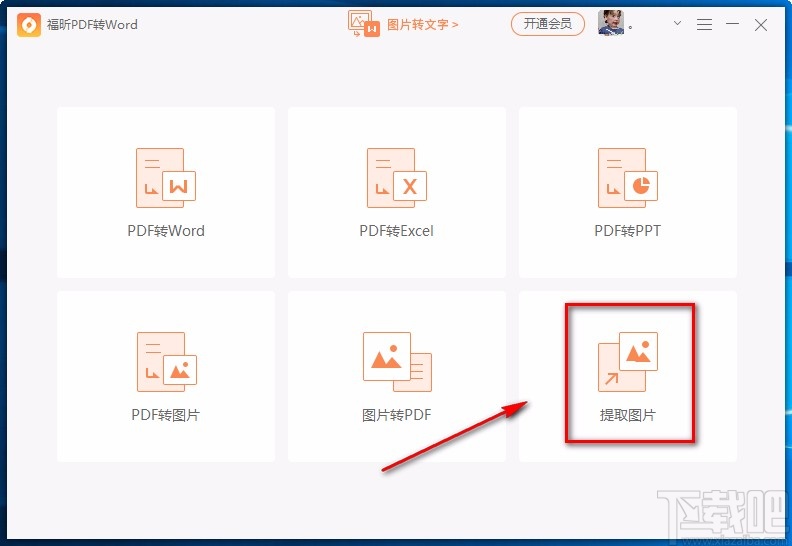Viewport: 792px width, 546px height.
Task: Minimize the 福昕PDF转Word window
Action: tap(732, 24)
